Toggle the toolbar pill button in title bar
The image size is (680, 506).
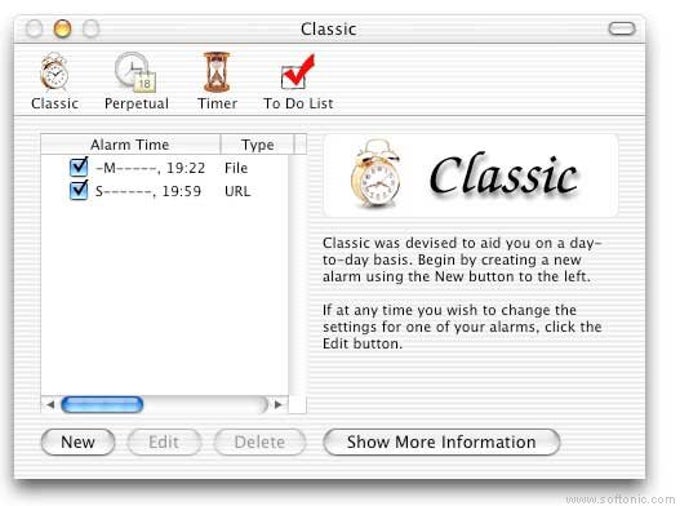pyautogui.click(x=622, y=29)
